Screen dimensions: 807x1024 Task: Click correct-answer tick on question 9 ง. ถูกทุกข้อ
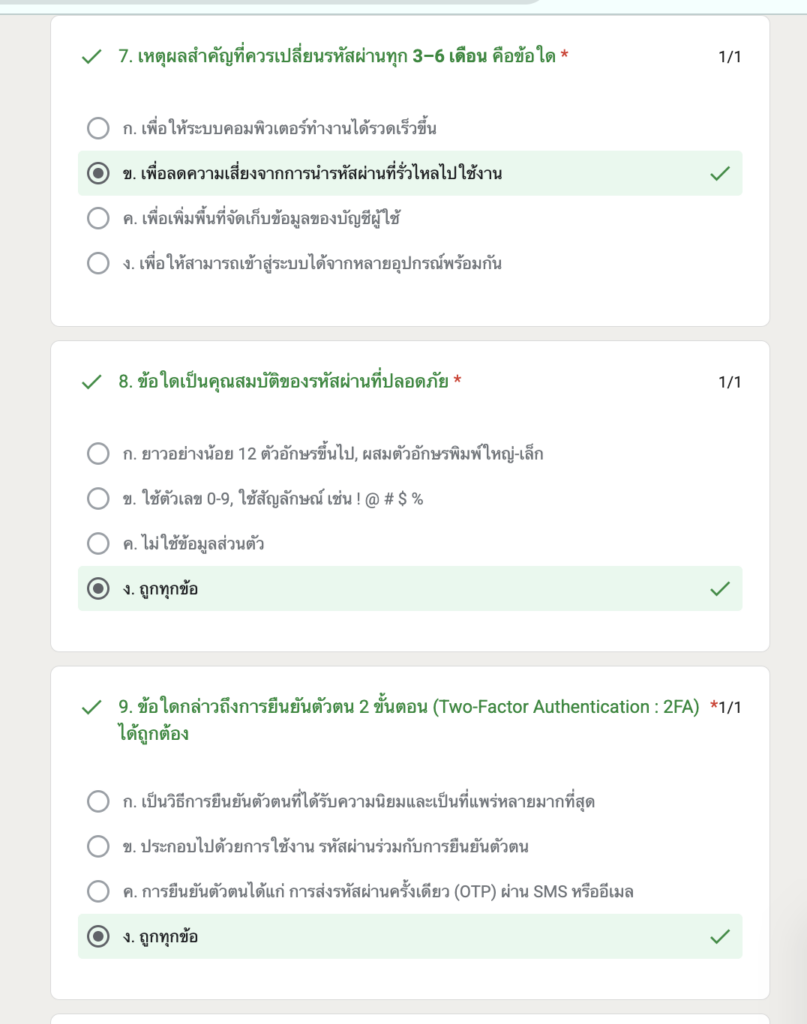[720, 937]
